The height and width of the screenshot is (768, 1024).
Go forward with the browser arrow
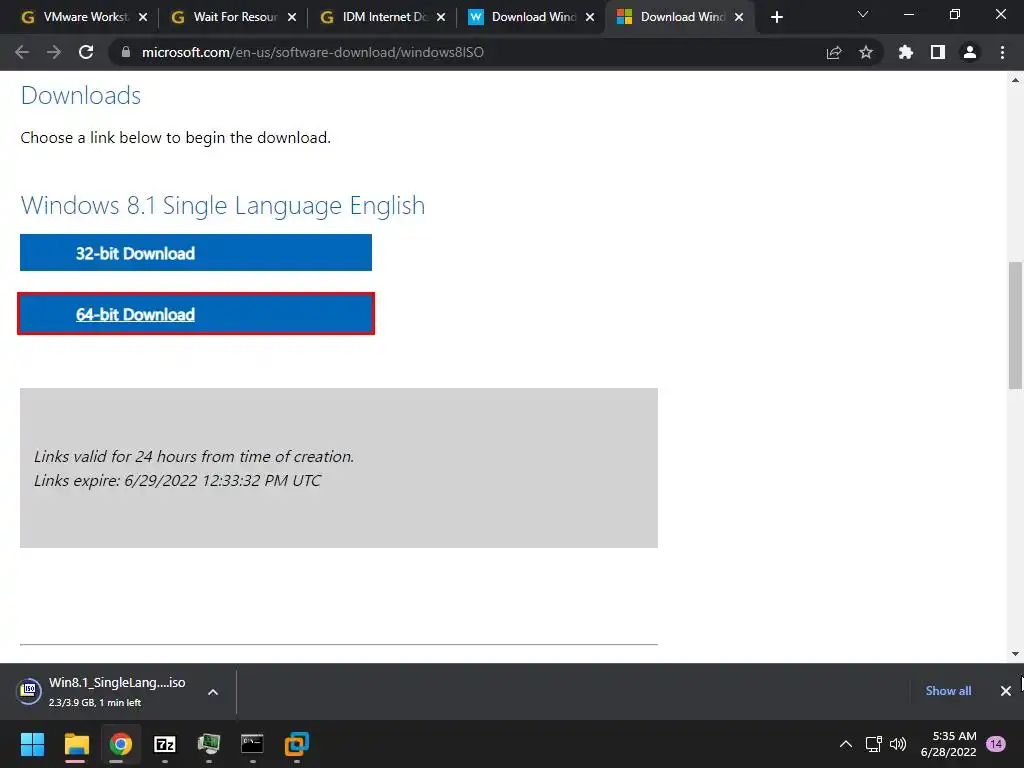[x=54, y=52]
